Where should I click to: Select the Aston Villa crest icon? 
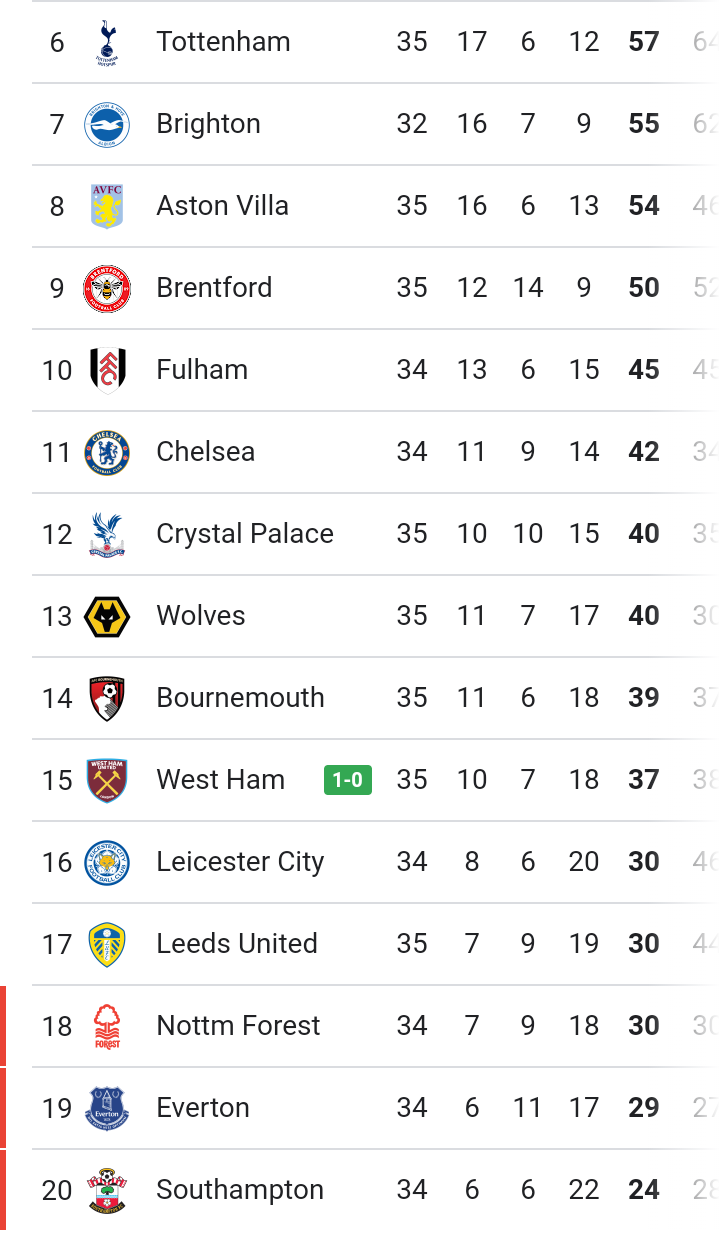tap(107, 206)
